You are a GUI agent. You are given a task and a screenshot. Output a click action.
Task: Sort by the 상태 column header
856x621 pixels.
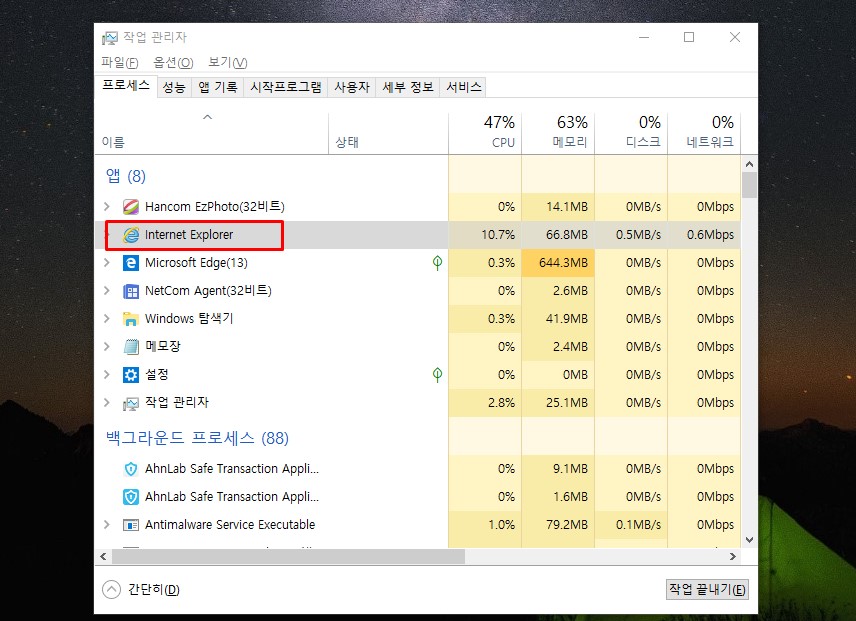point(388,134)
